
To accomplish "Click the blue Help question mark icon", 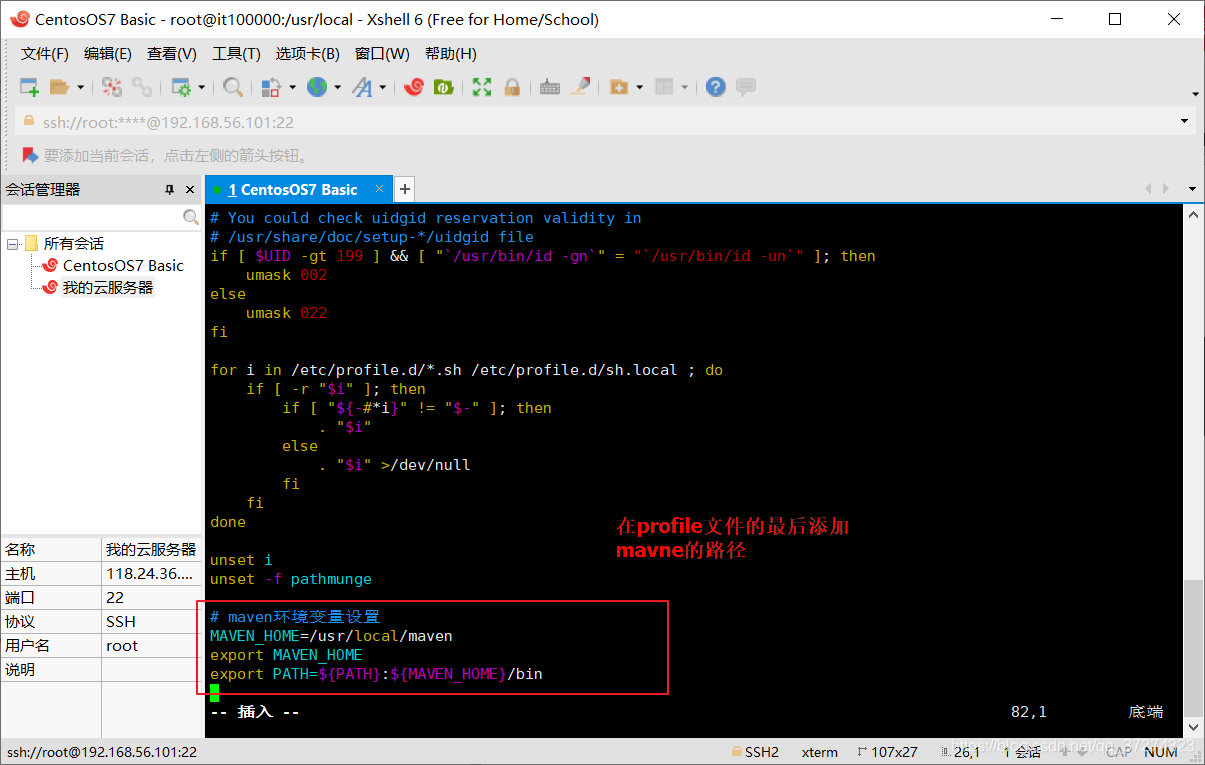I will pos(715,87).
